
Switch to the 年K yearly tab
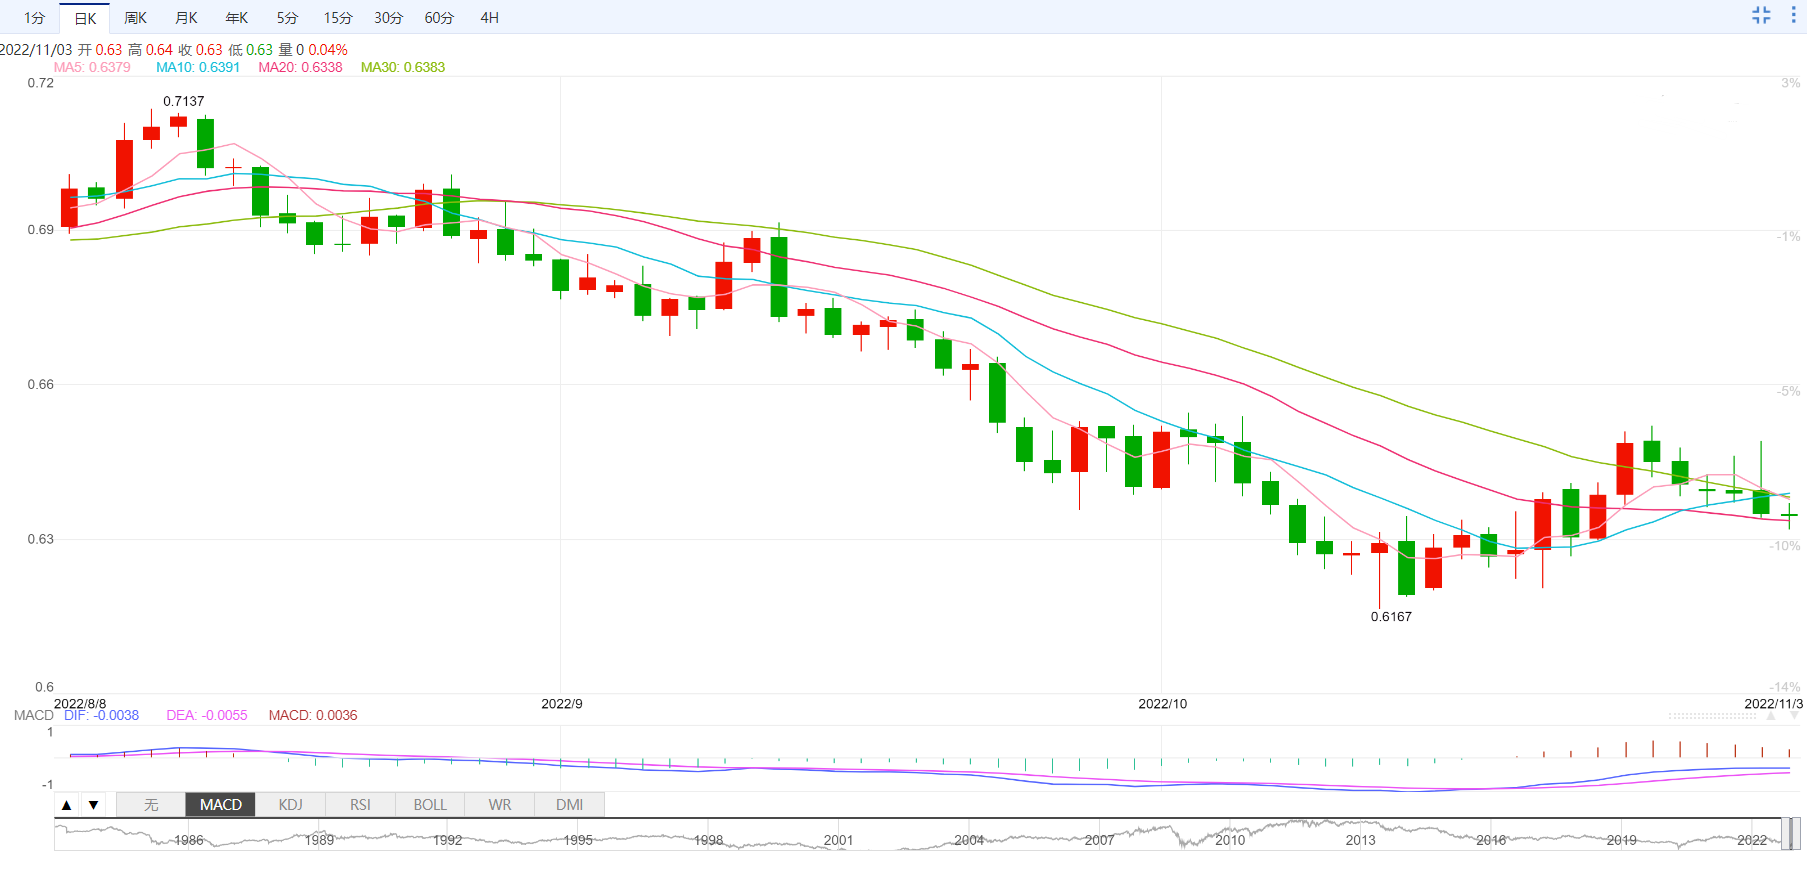pyautogui.click(x=237, y=18)
